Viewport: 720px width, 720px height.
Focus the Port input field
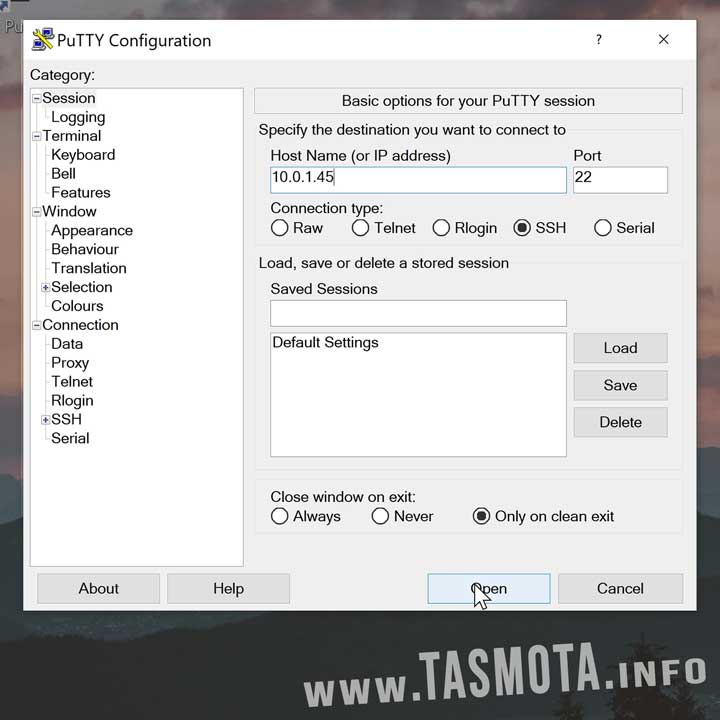620,180
